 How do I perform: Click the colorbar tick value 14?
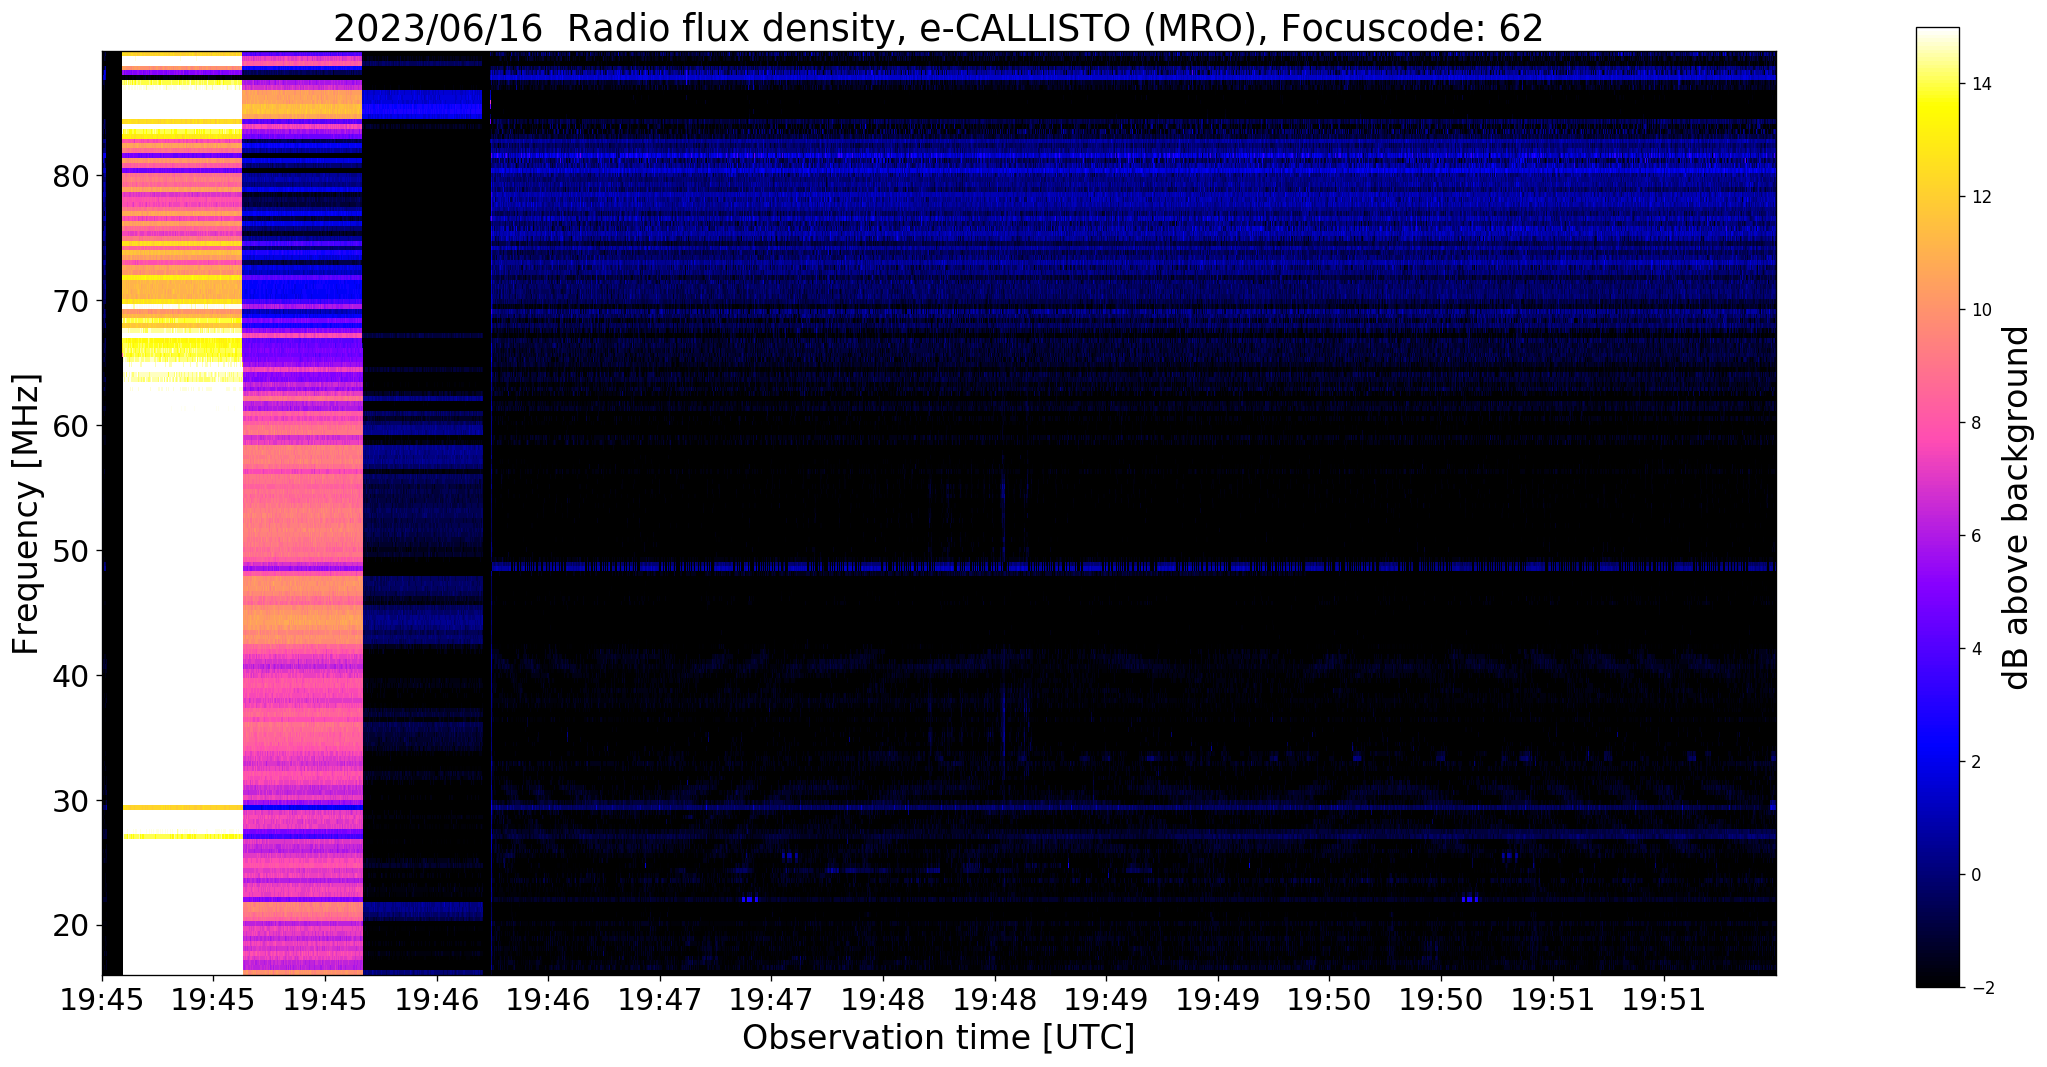pos(1980,84)
